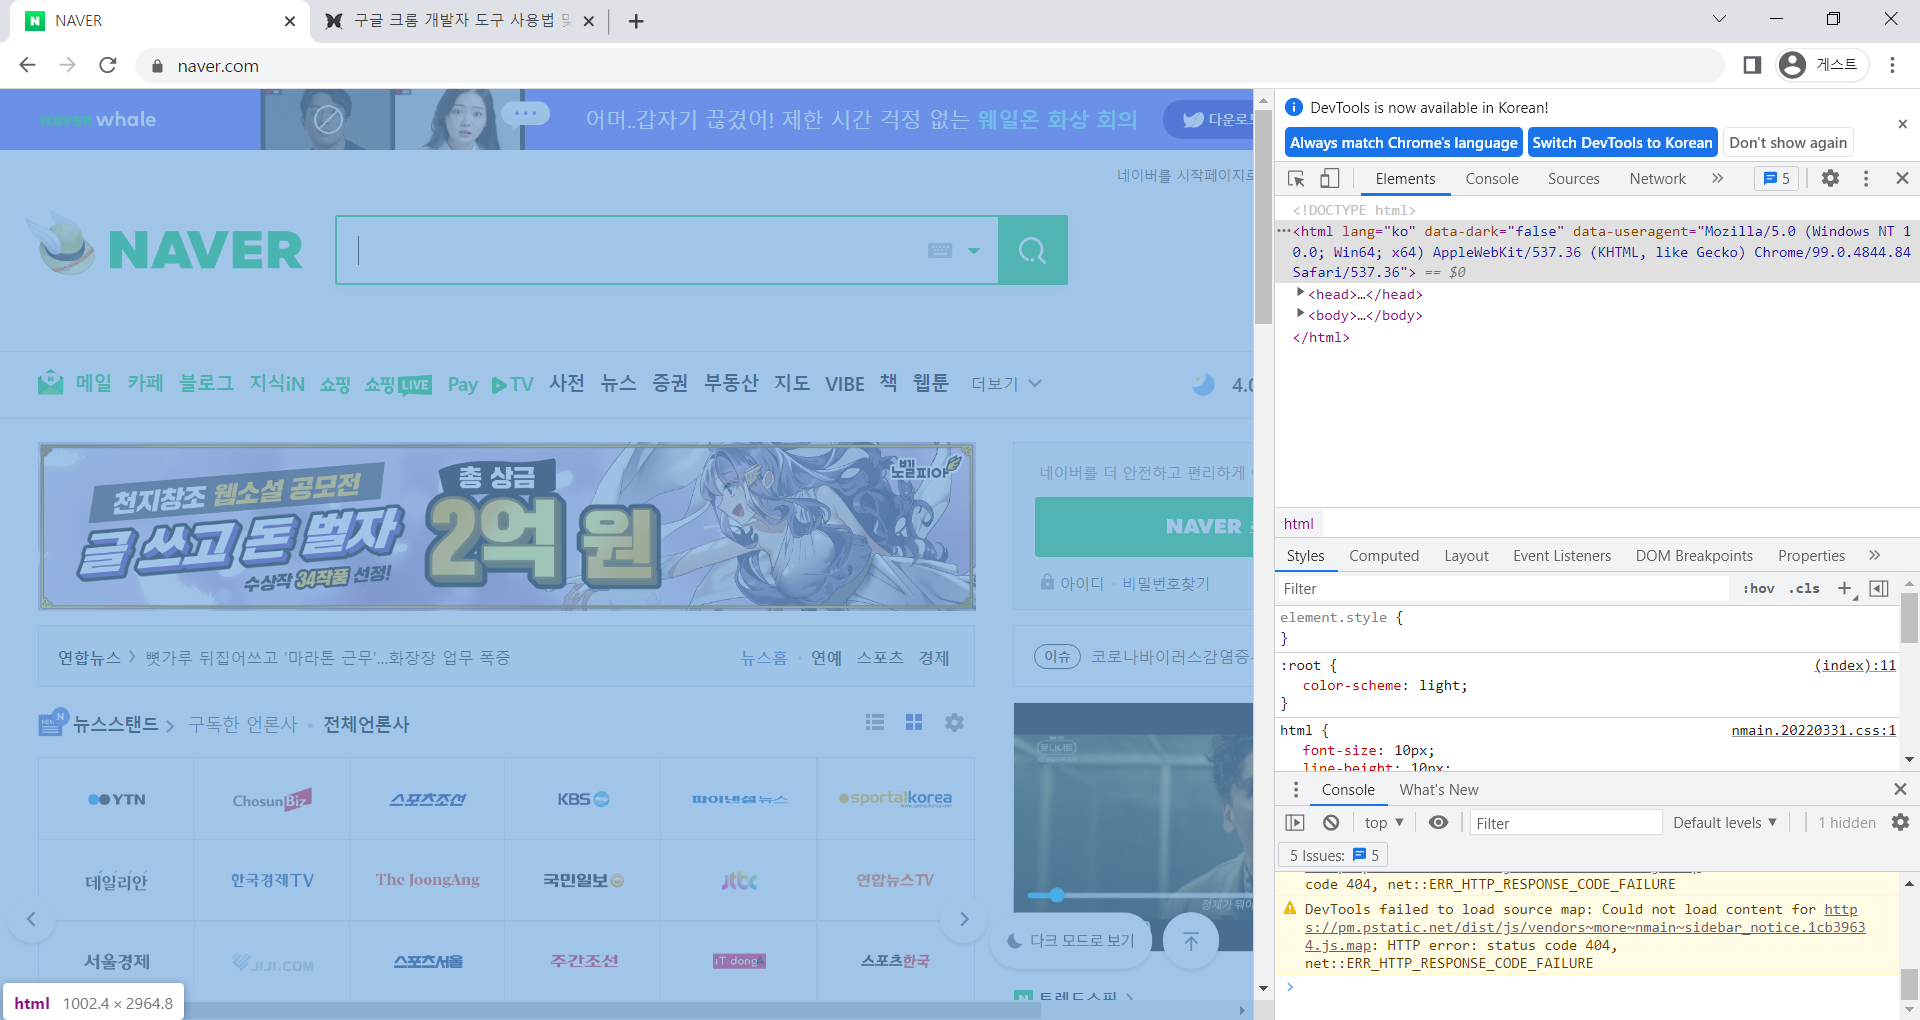The width and height of the screenshot is (1920, 1020).
Task: Click Always match Chrome's language
Action: (1403, 143)
